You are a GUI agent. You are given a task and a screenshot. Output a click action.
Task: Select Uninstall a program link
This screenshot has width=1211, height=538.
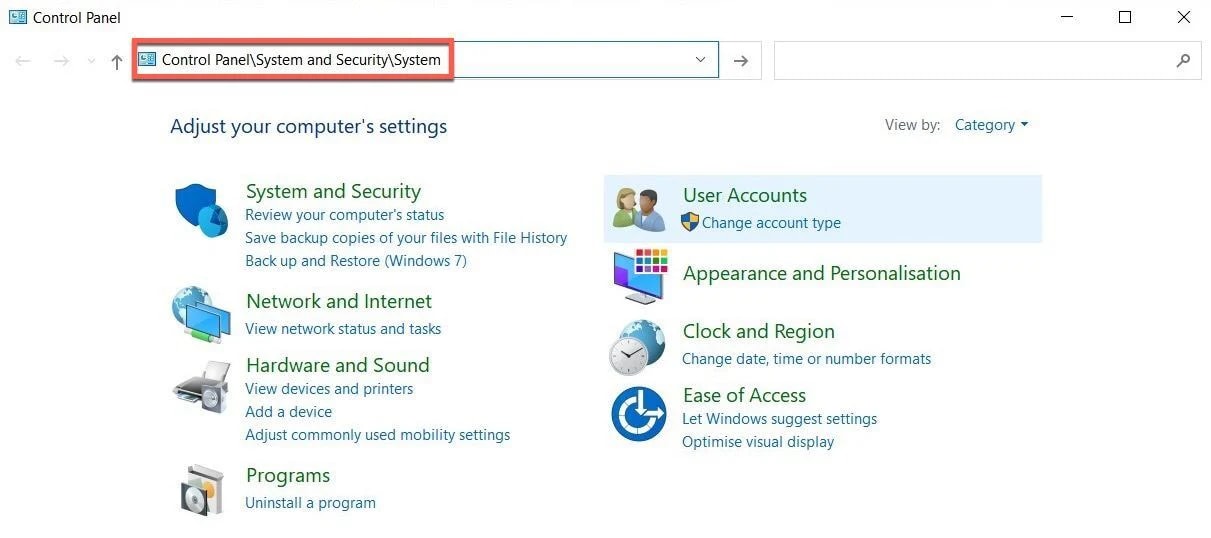310,503
